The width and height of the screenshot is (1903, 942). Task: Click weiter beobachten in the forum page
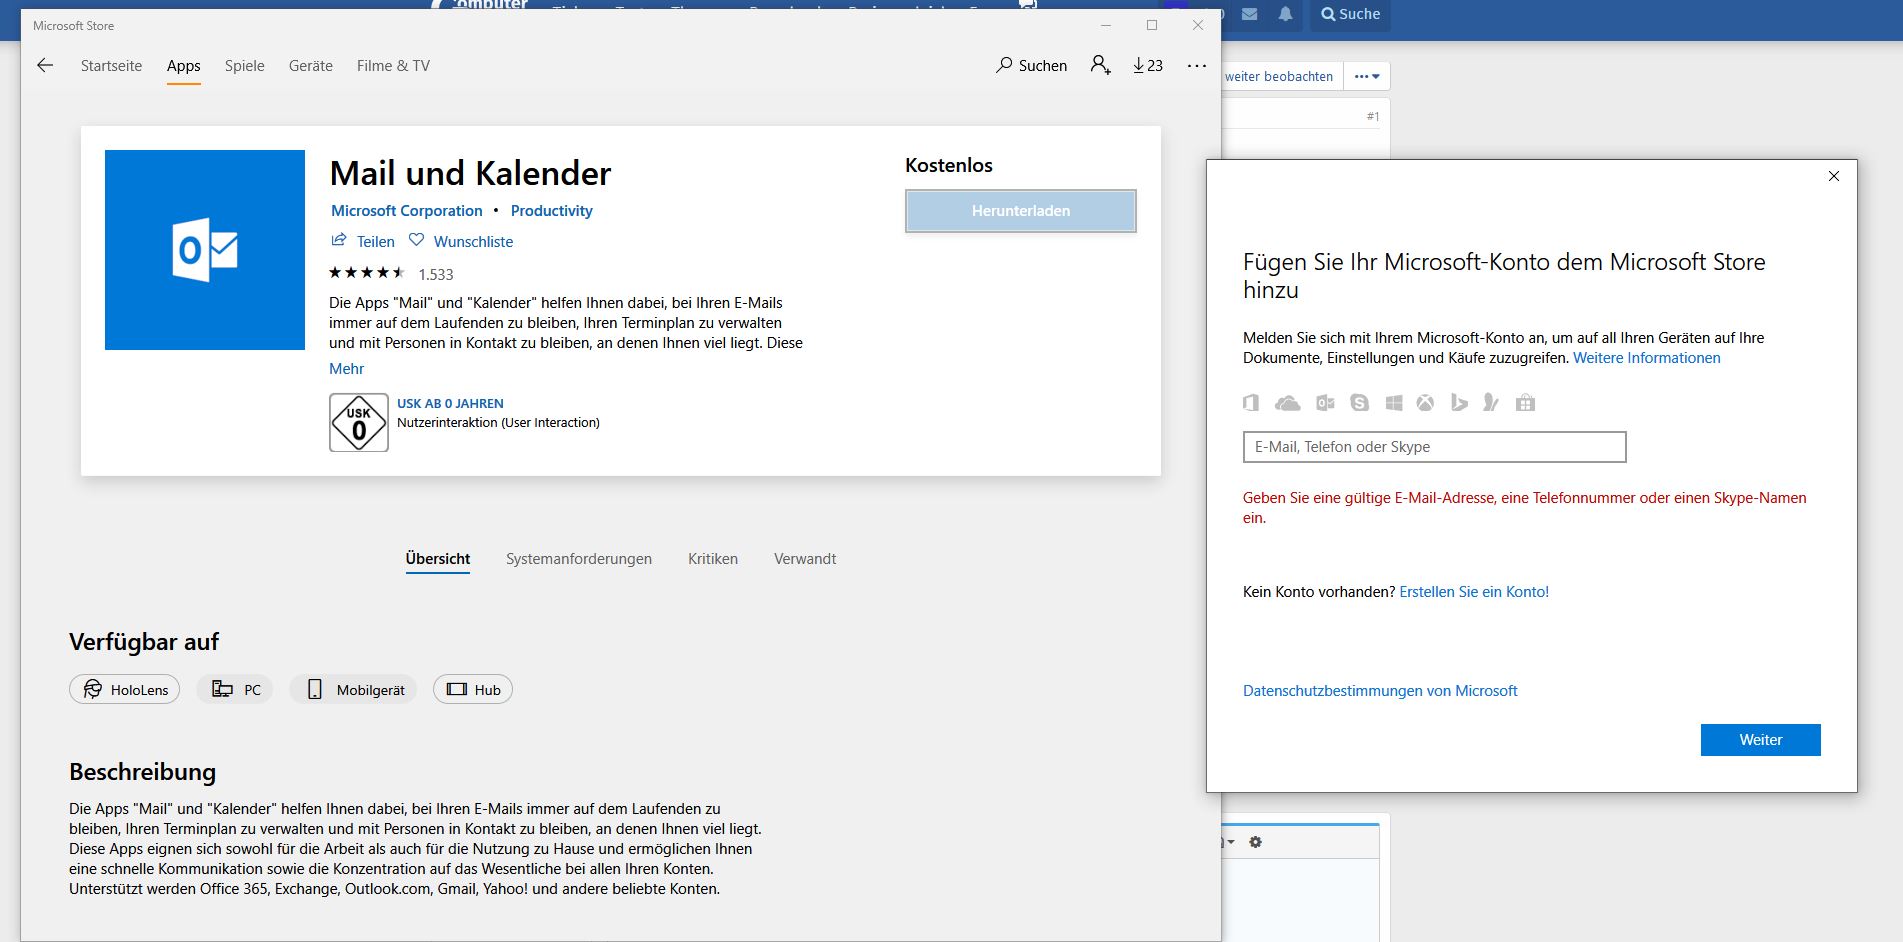click(1279, 76)
